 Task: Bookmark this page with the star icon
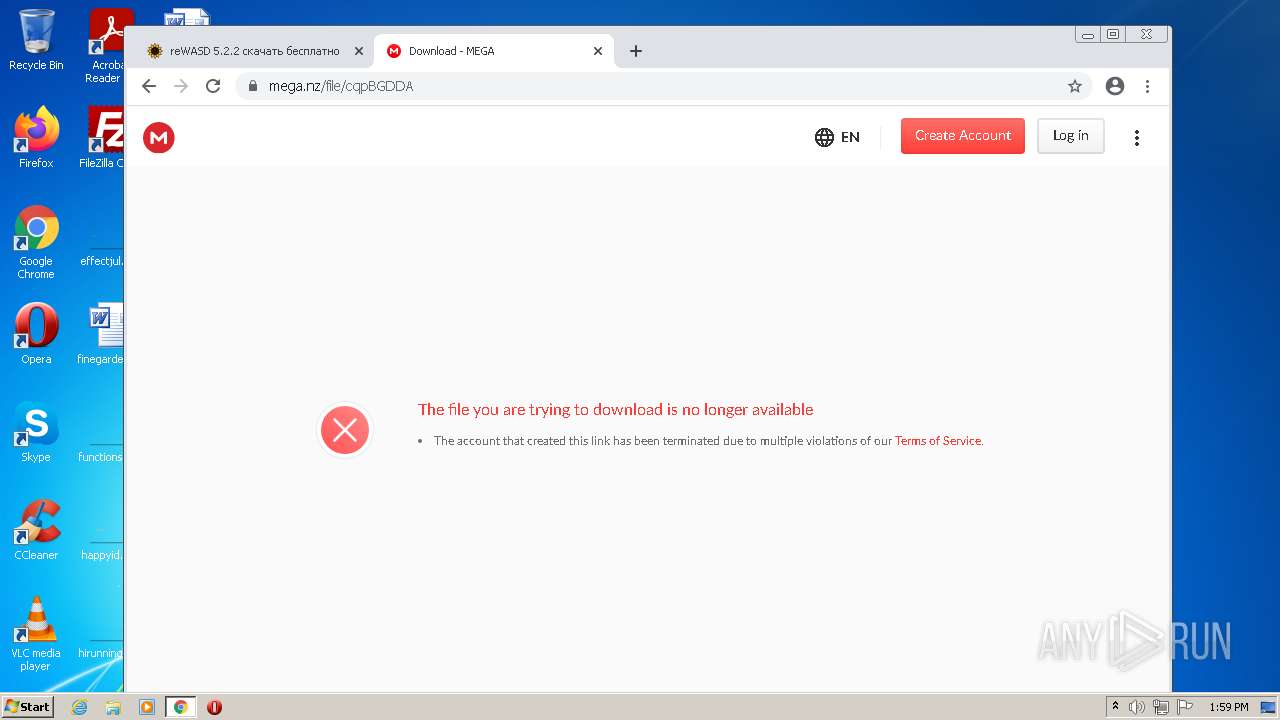[x=1075, y=86]
